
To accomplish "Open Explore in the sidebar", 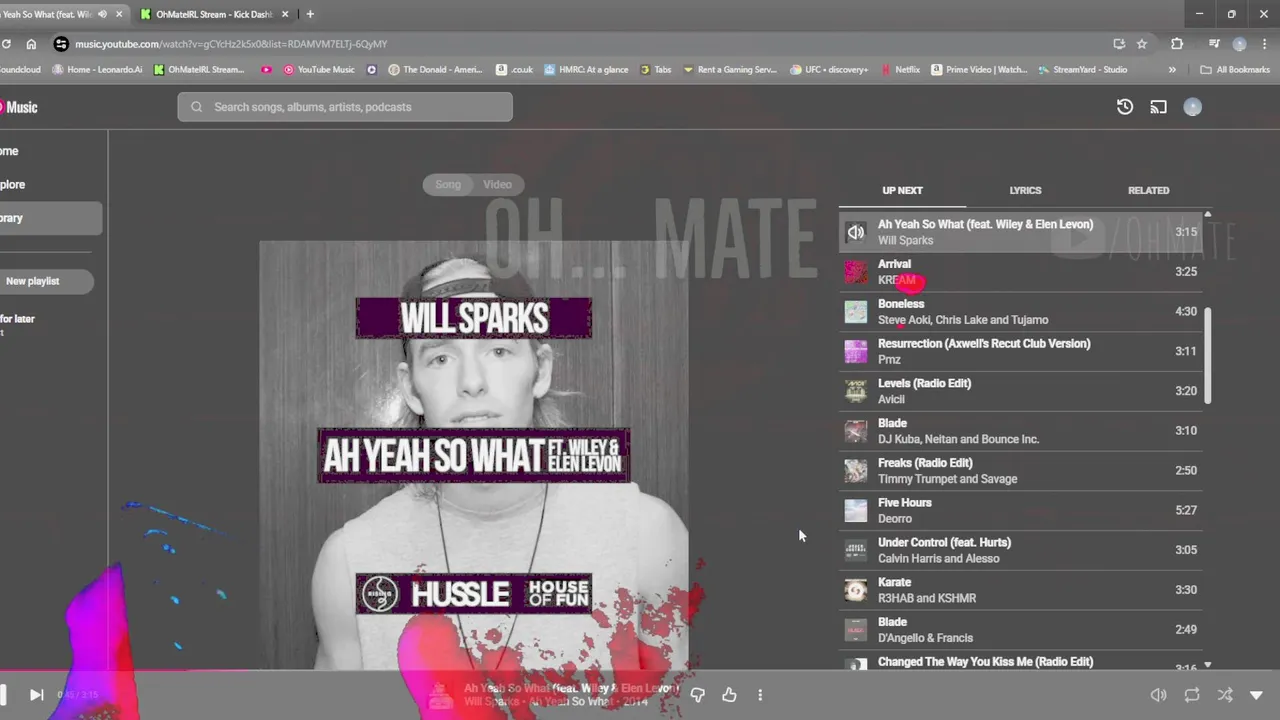I will tap(13, 184).
